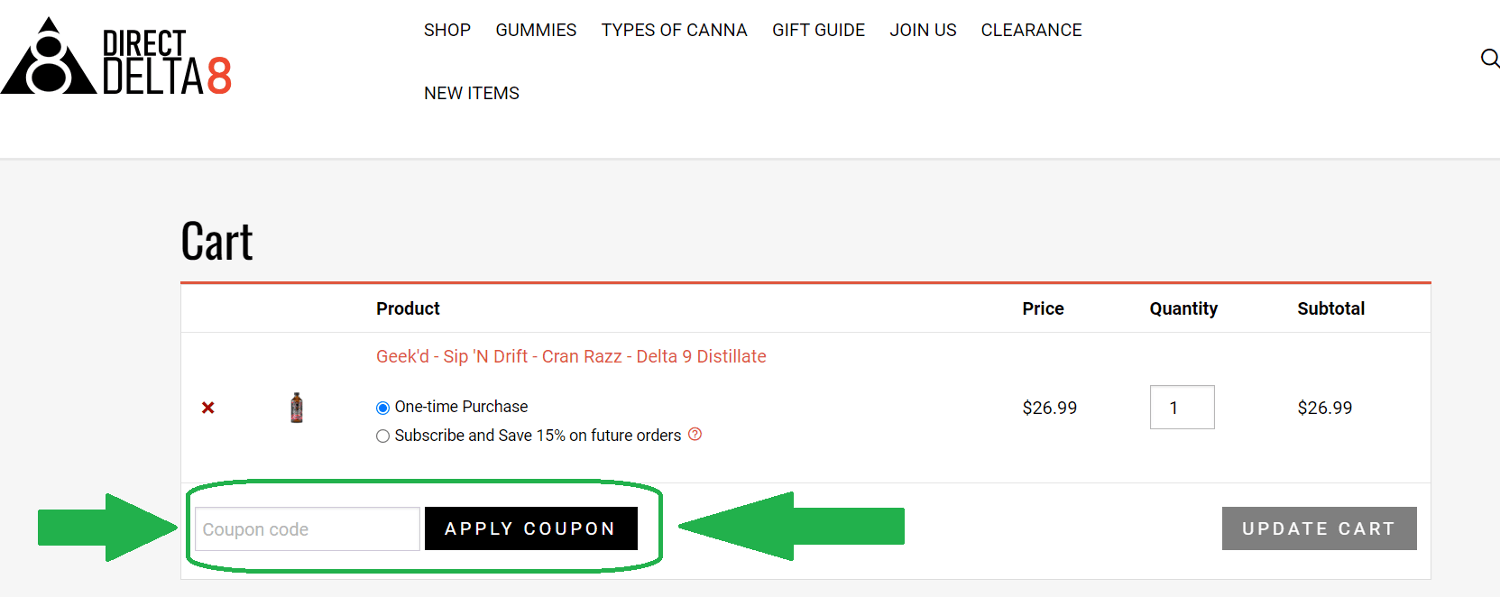Expand TYPES OF CANNA menu
1500x597 pixels.
point(674,30)
